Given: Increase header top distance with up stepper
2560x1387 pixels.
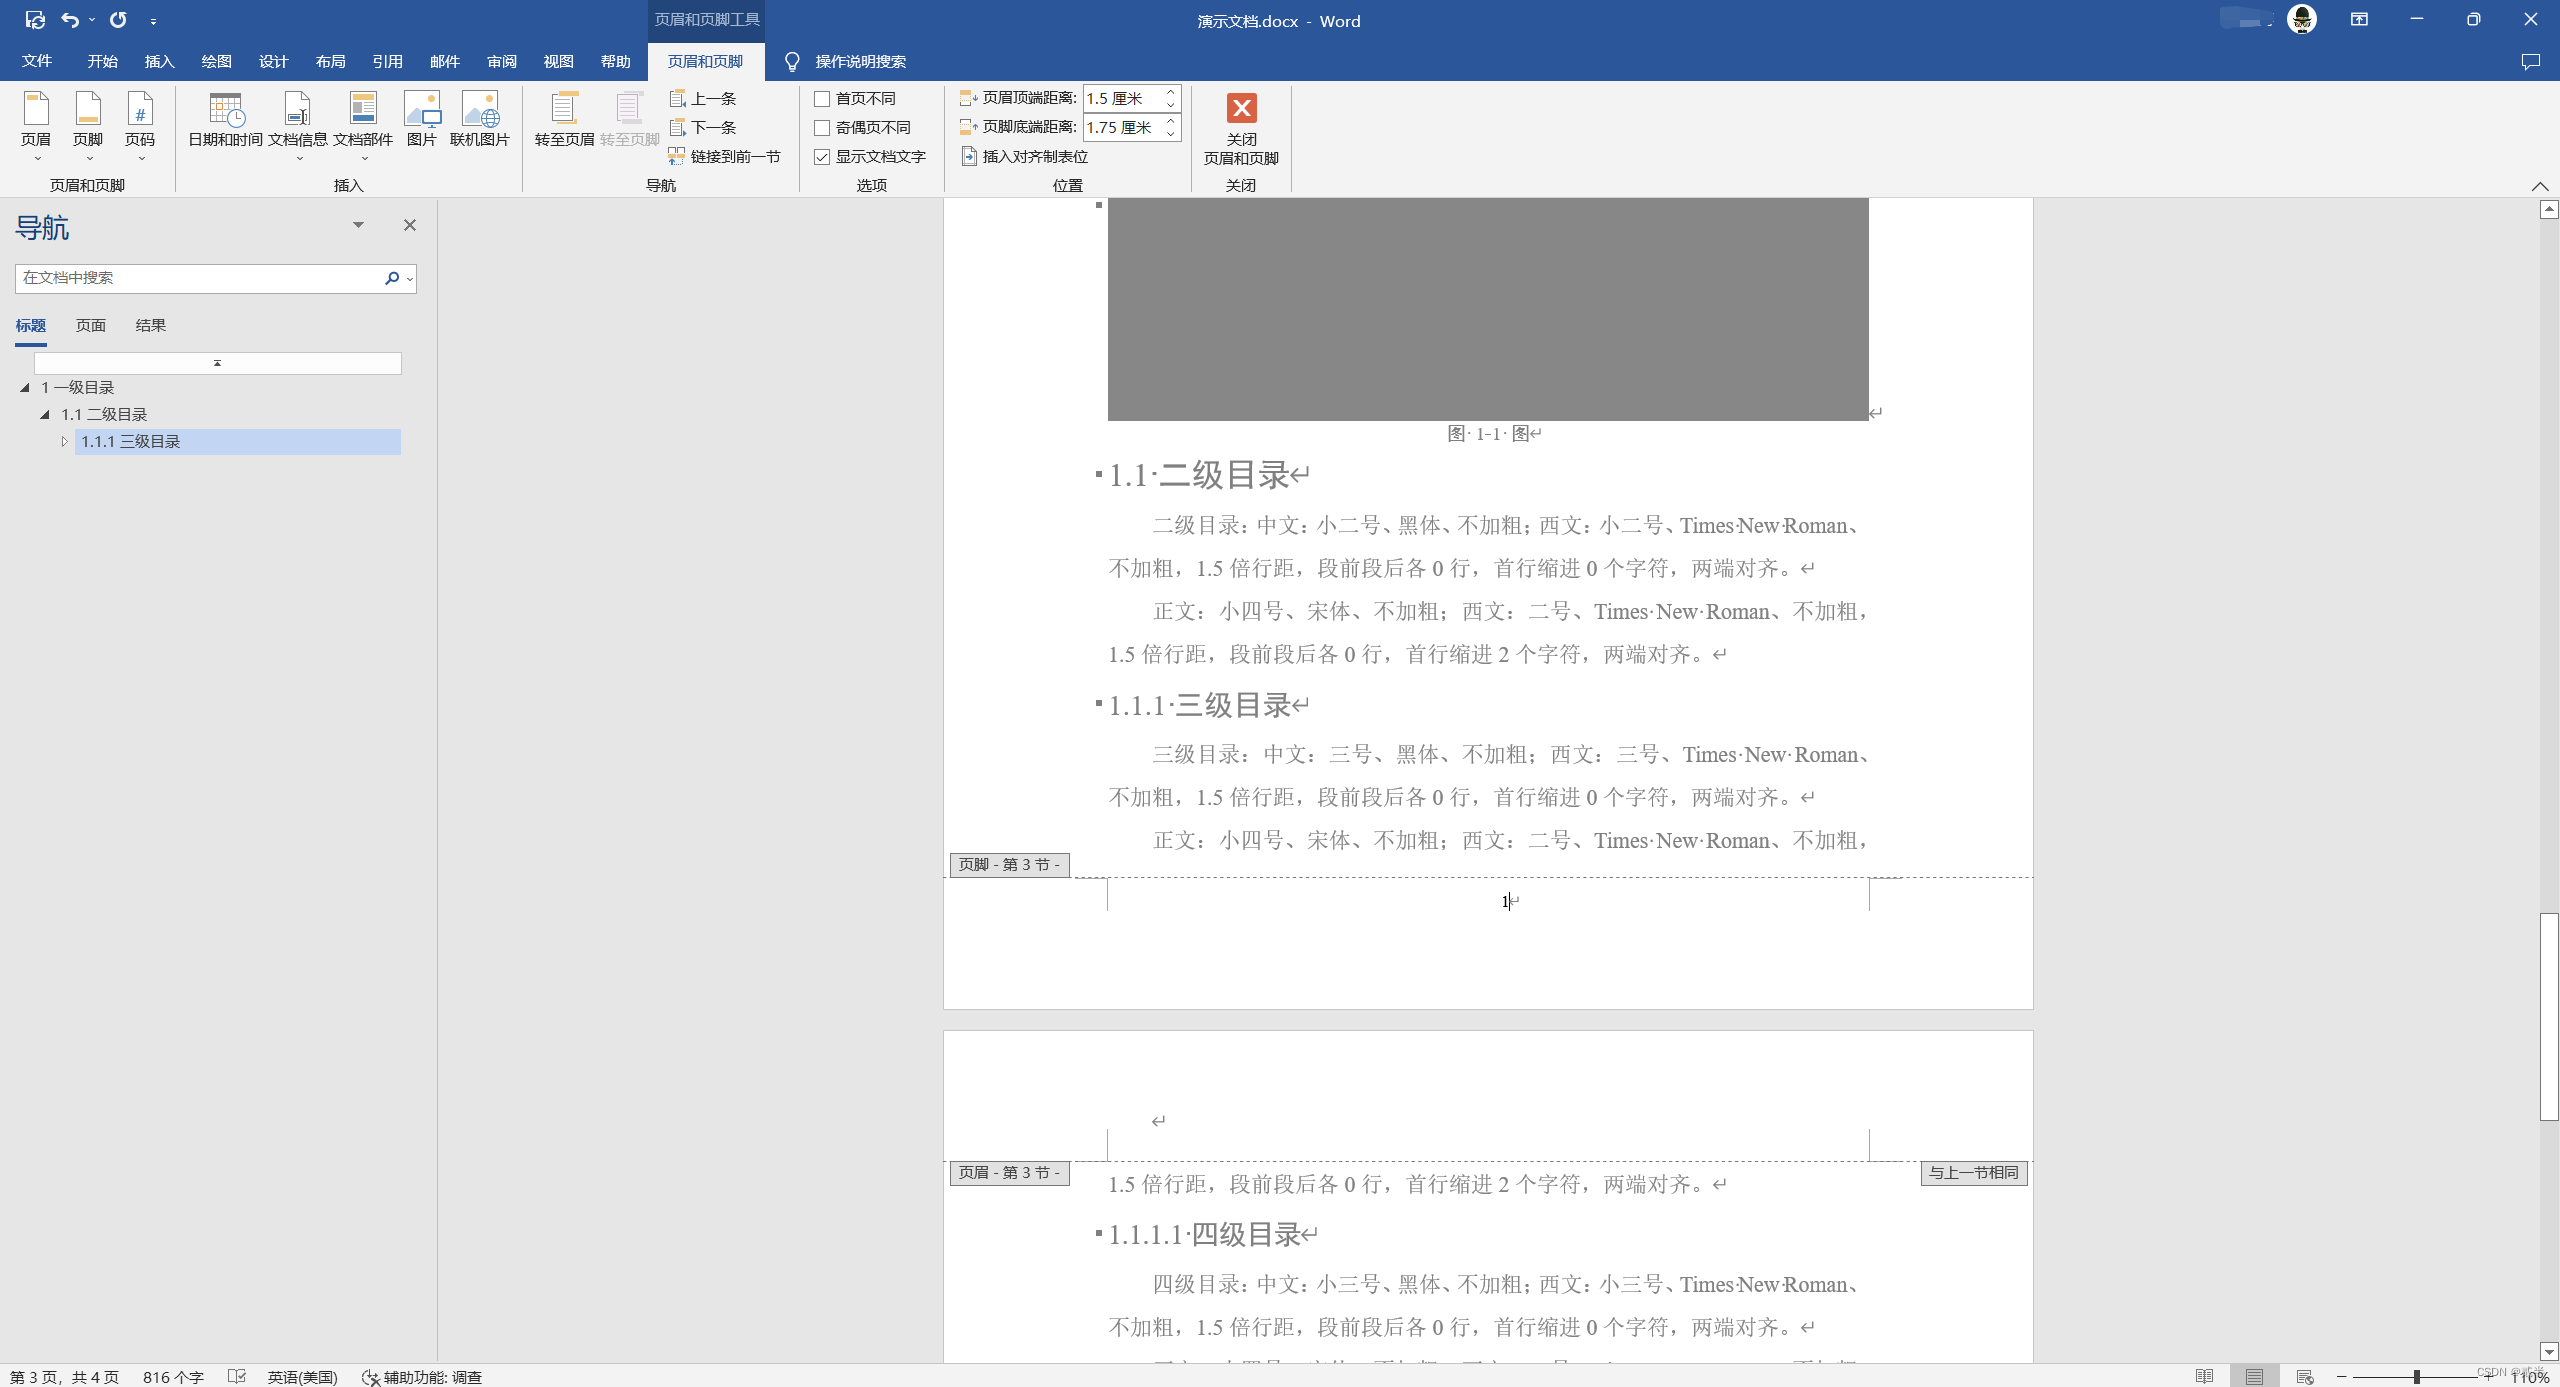Looking at the screenshot, I should click(1170, 92).
